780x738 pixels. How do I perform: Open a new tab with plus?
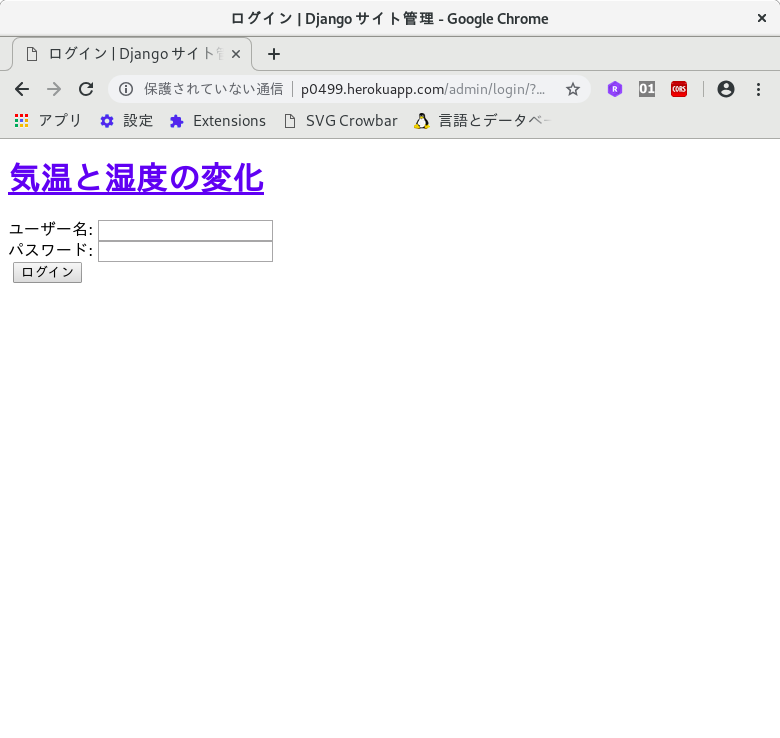(274, 54)
